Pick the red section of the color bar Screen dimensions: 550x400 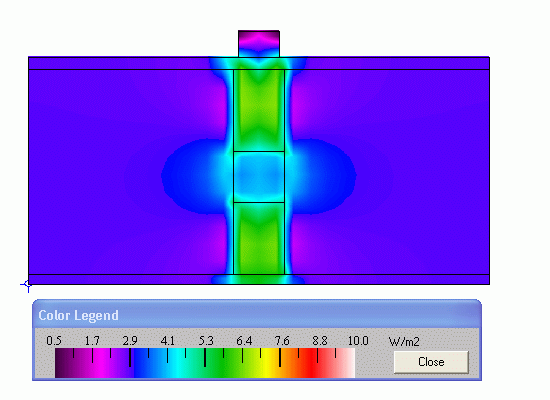pyautogui.click(x=312, y=363)
